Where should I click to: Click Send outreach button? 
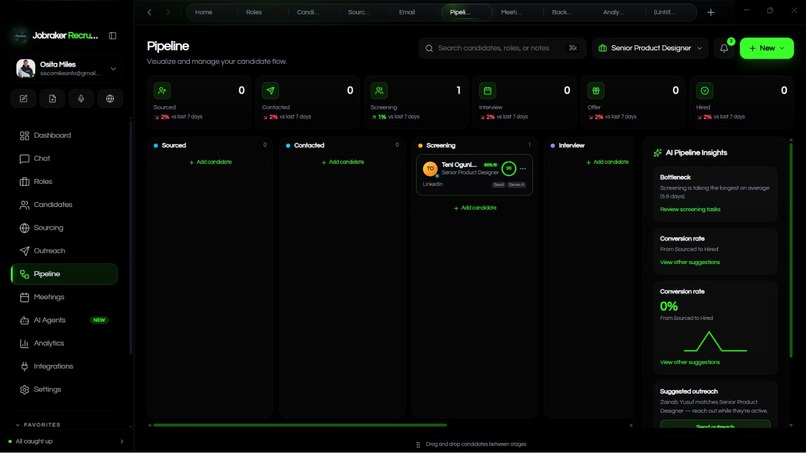tap(715, 425)
